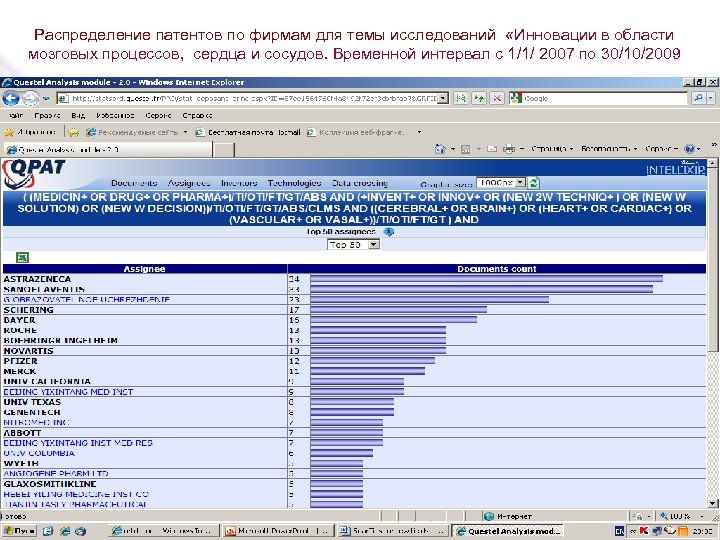Open the Сервис command bar dropdown
Image resolution: width=720 pixels, height=540 pixels.
tap(661, 149)
